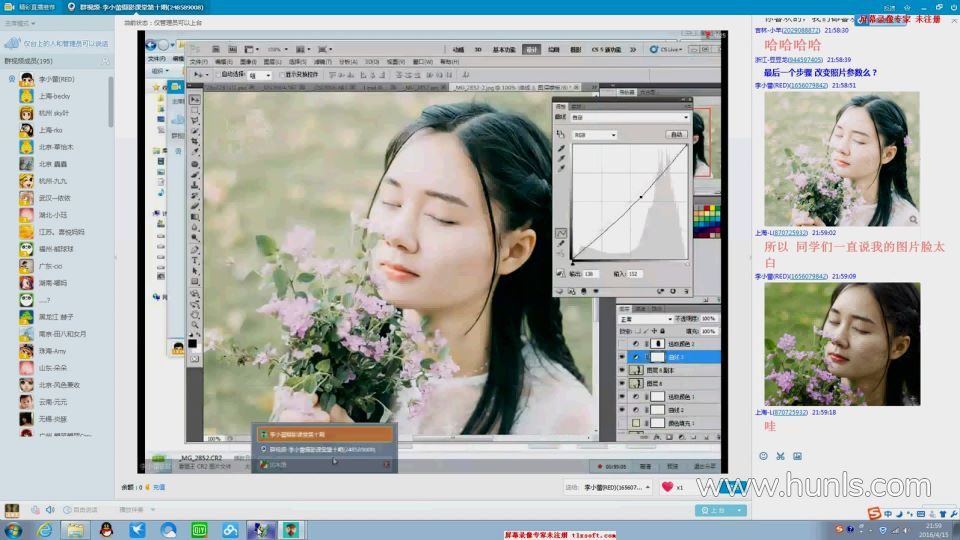The image size is (960, 540).
Task: Click the curve control point on Curves graph
Action: pyautogui.click(x=641, y=197)
